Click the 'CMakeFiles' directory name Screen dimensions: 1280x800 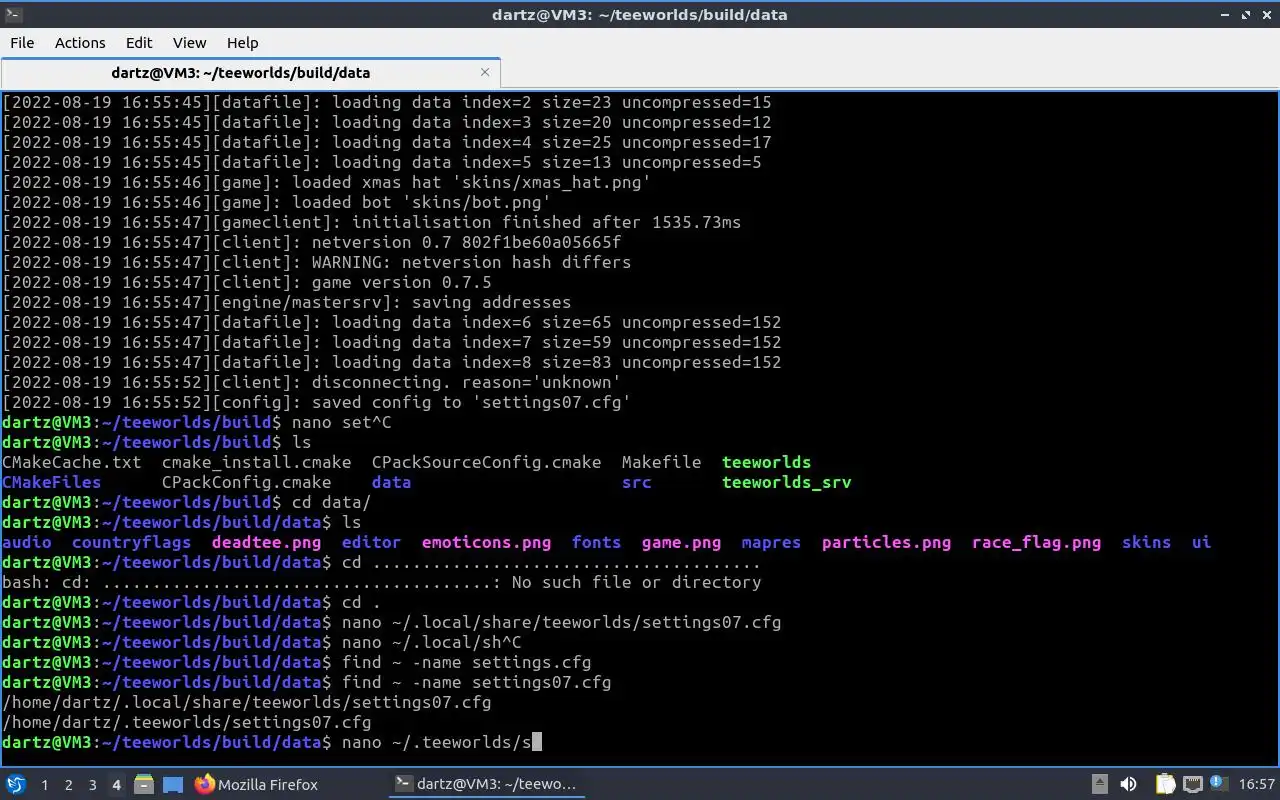[x=51, y=482]
